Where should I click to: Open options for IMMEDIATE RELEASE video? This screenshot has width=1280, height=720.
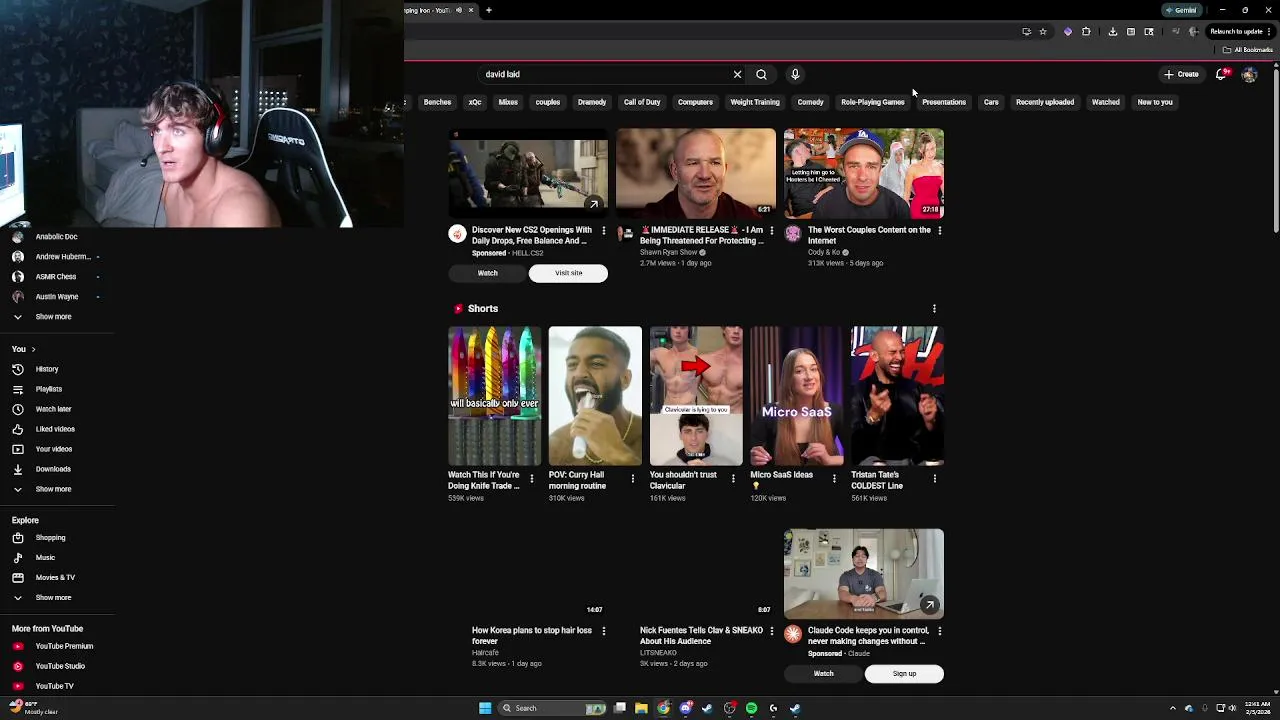click(771, 231)
